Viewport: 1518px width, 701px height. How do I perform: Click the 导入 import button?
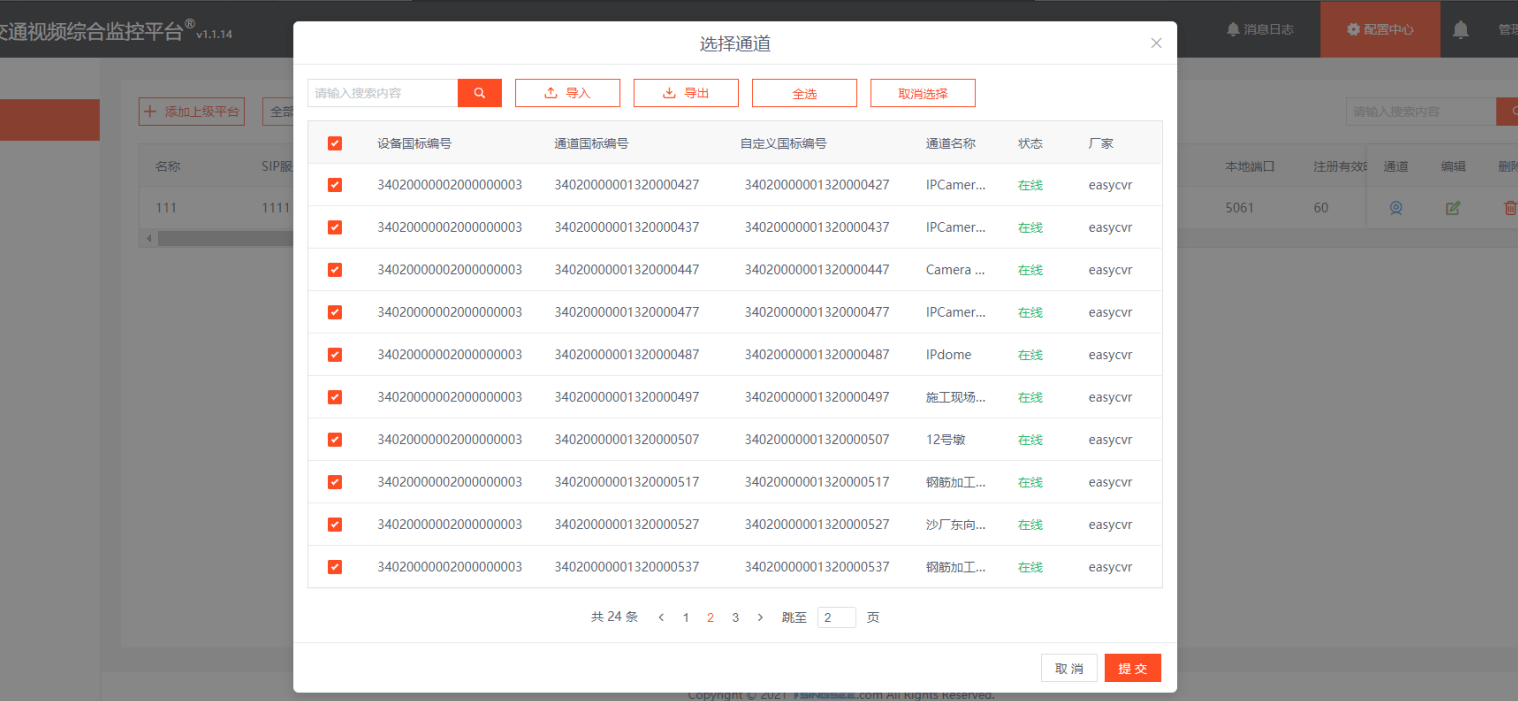tap(567, 93)
